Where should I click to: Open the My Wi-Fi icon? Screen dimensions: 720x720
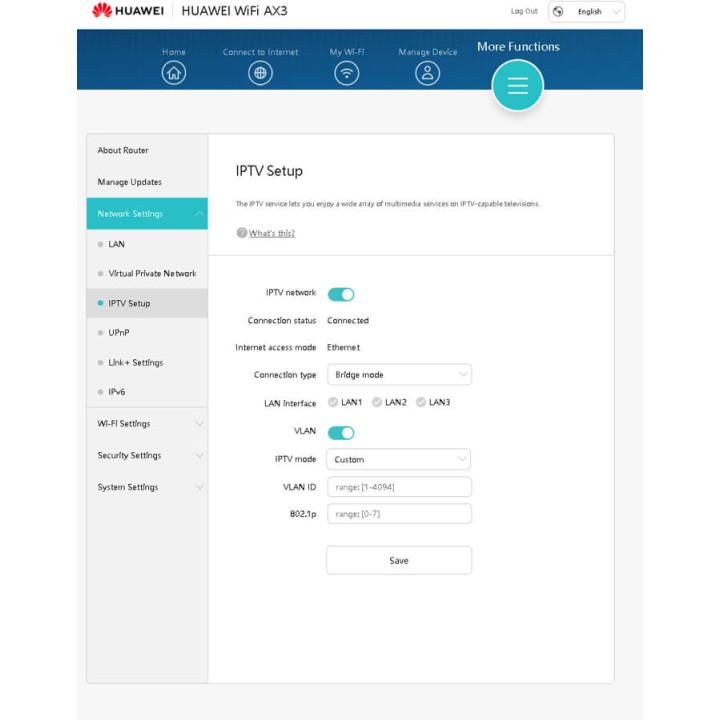[347, 73]
